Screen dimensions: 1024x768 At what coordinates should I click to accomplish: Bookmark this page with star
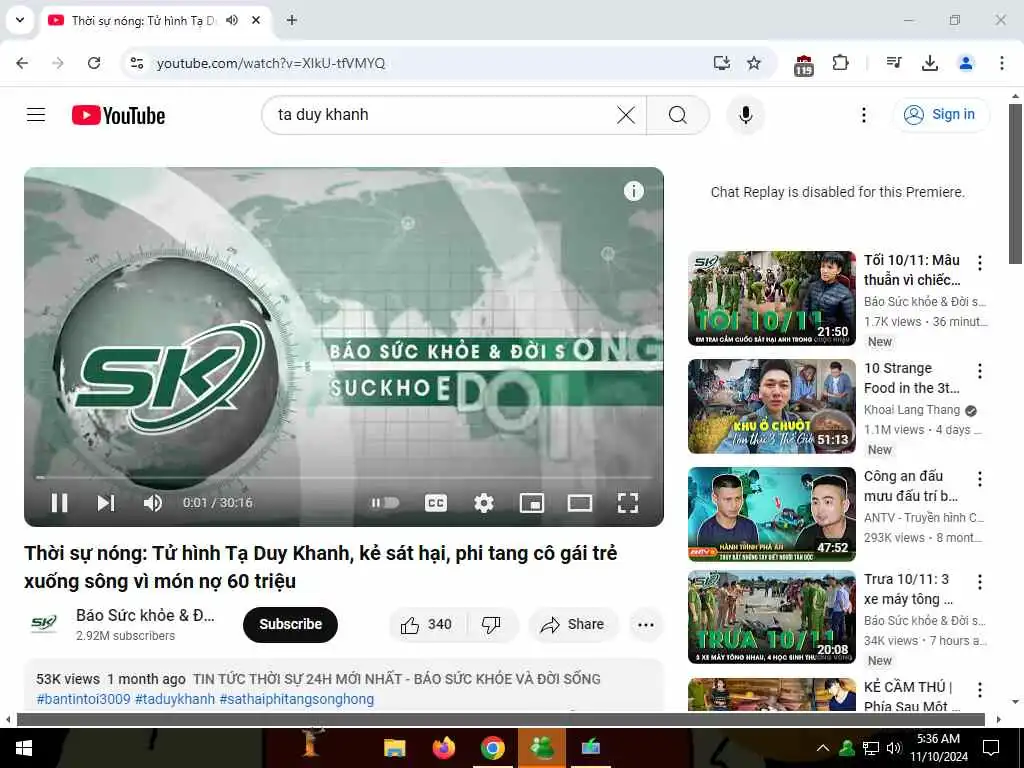click(754, 63)
